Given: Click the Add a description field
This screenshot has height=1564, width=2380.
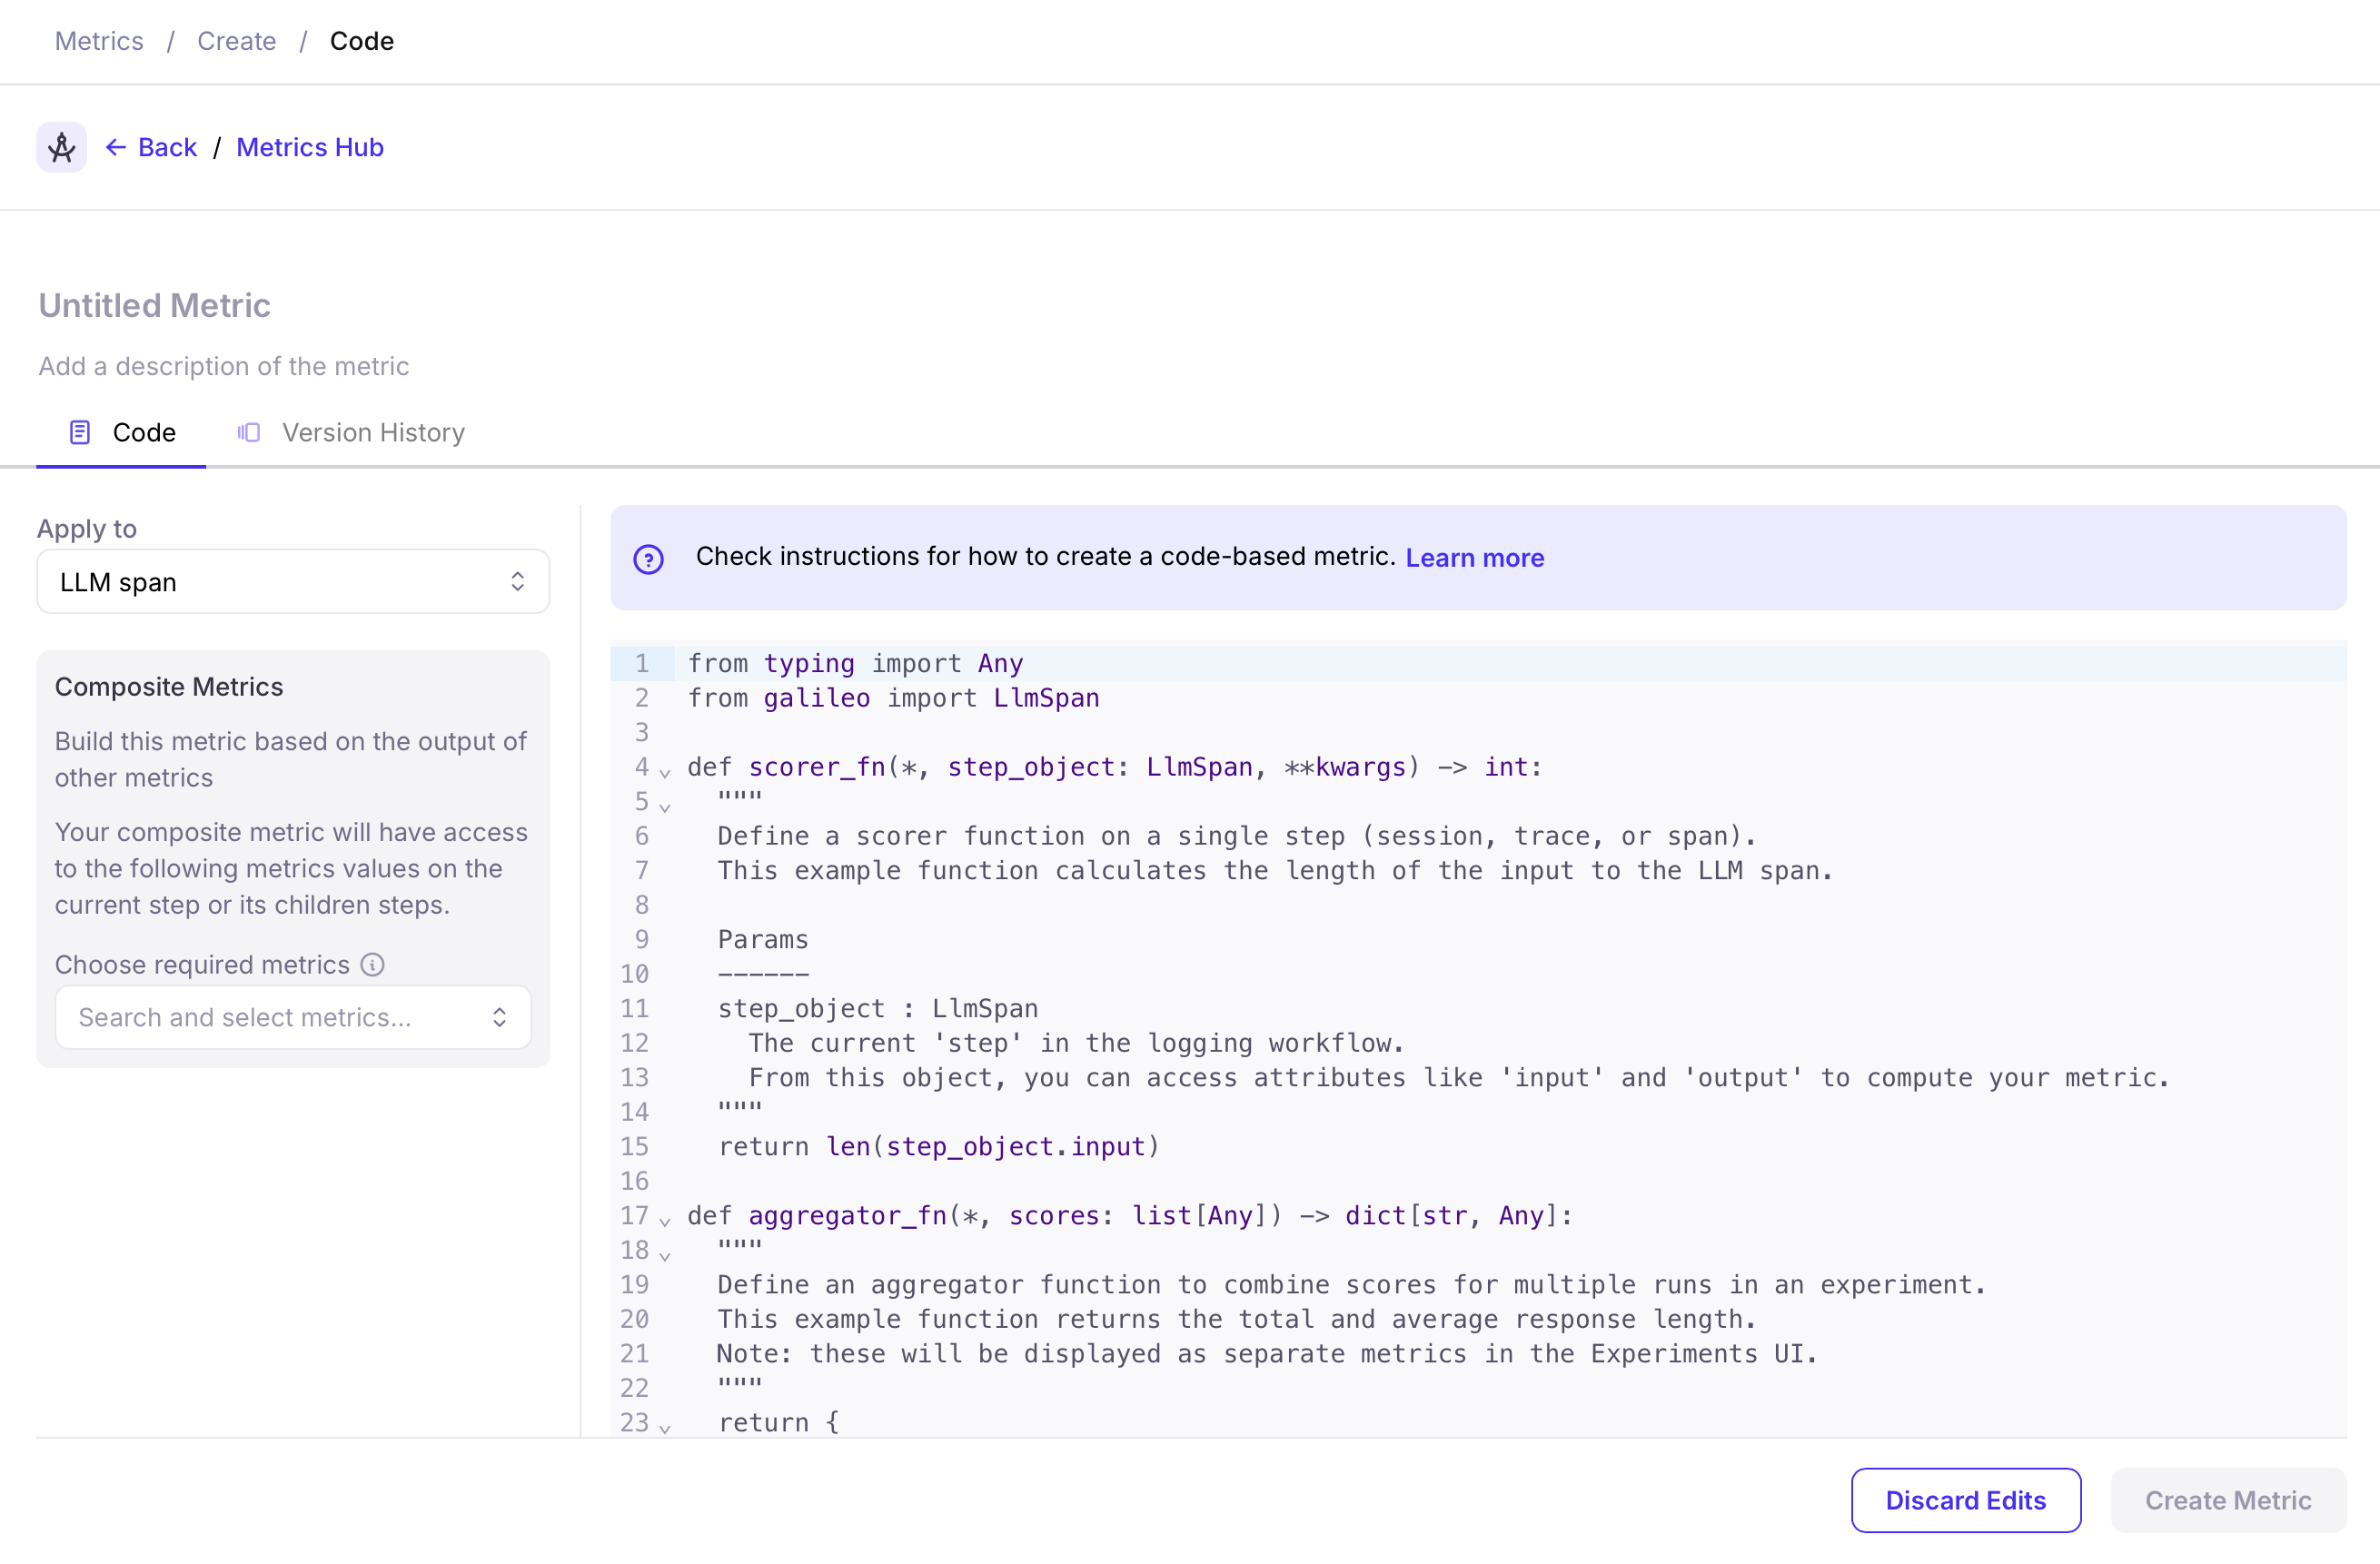Looking at the screenshot, I should 224,366.
